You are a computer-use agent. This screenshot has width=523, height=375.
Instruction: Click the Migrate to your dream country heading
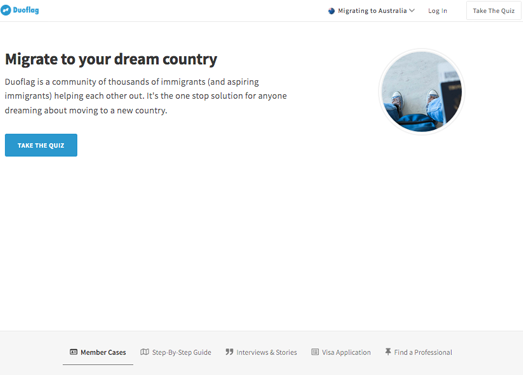tap(111, 59)
